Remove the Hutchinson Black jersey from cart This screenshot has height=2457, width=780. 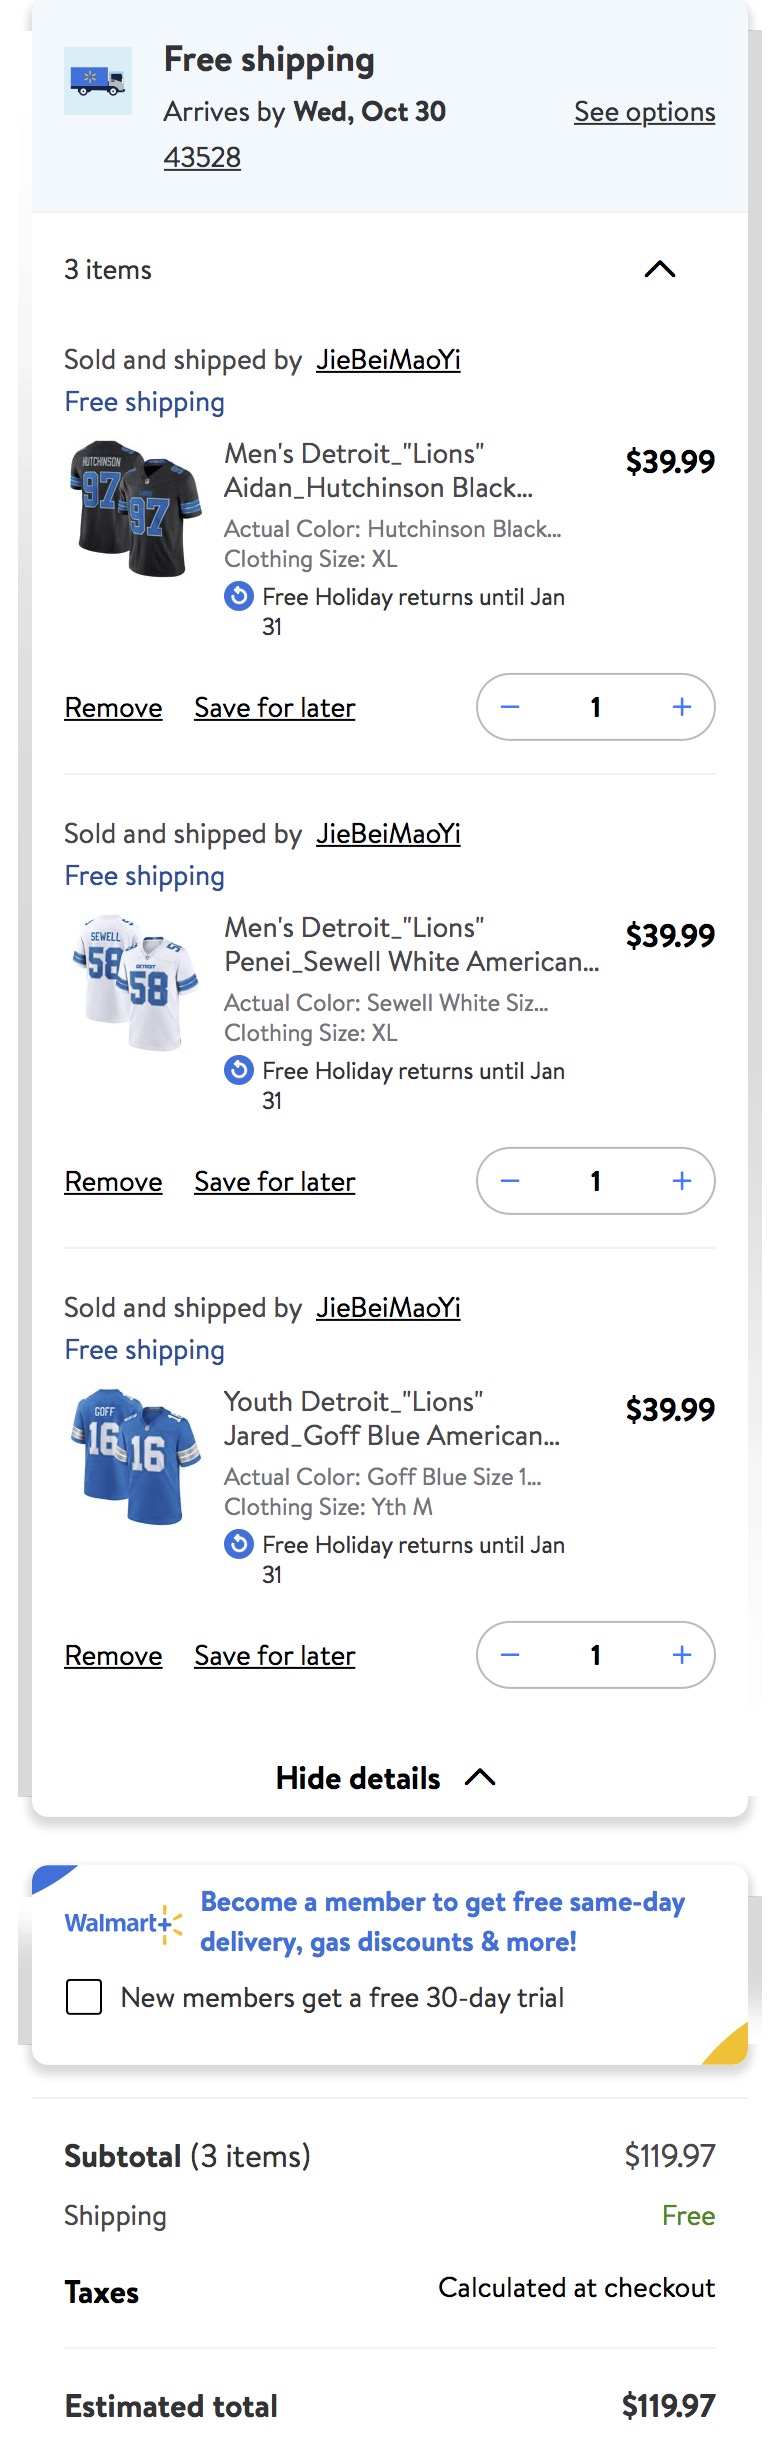pyautogui.click(x=113, y=708)
